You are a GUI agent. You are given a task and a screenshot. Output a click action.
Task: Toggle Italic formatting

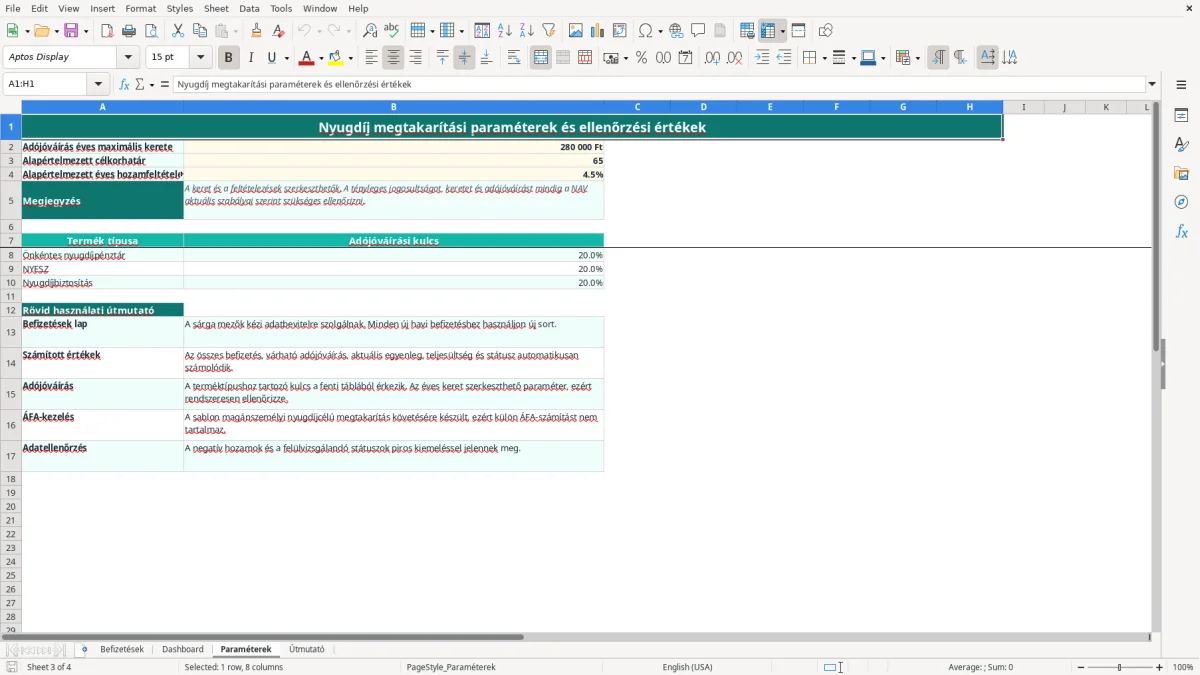pos(250,57)
